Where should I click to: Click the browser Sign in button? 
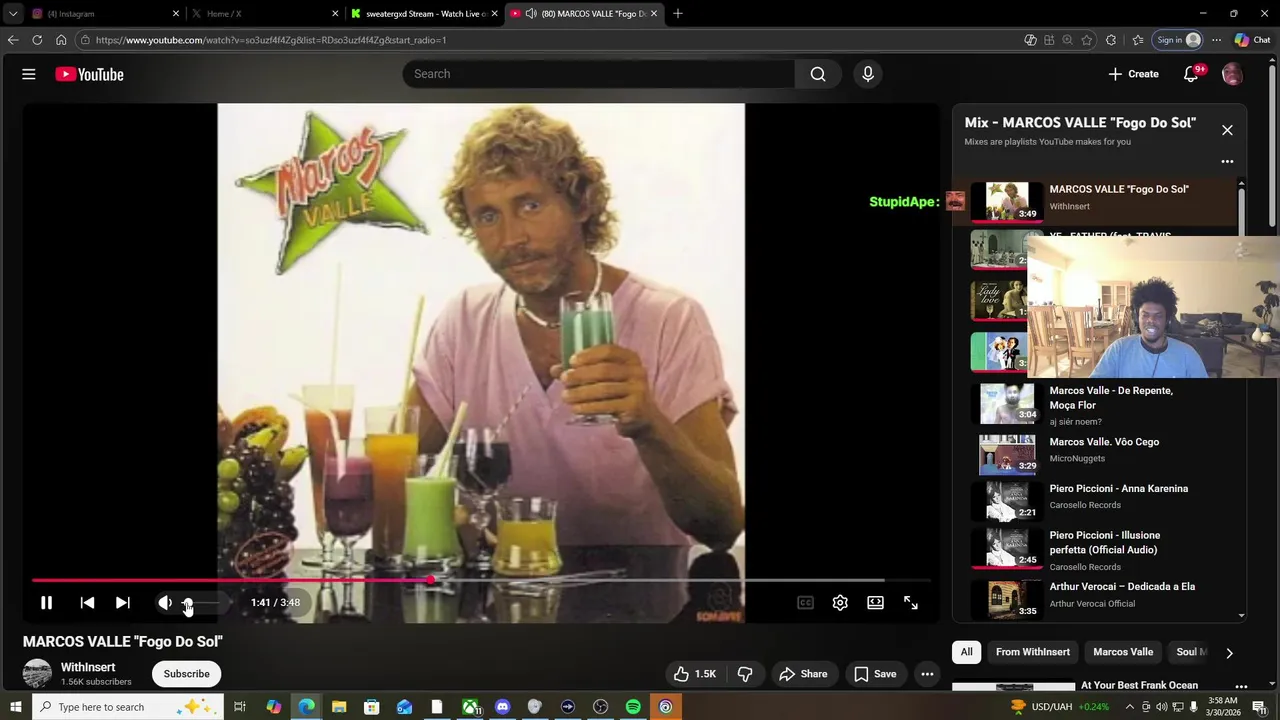pyautogui.click(x=1178, y=40)
